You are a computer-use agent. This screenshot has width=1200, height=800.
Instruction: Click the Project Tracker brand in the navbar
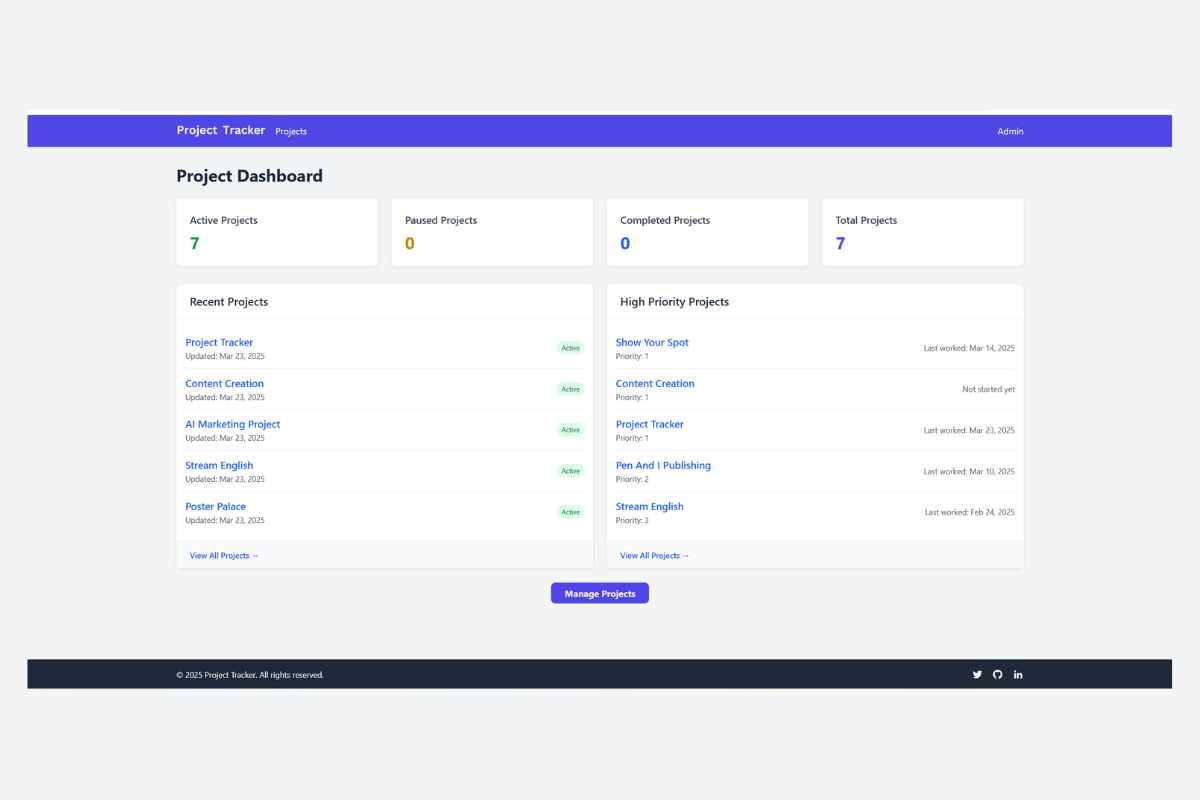[x=220, y=130]
